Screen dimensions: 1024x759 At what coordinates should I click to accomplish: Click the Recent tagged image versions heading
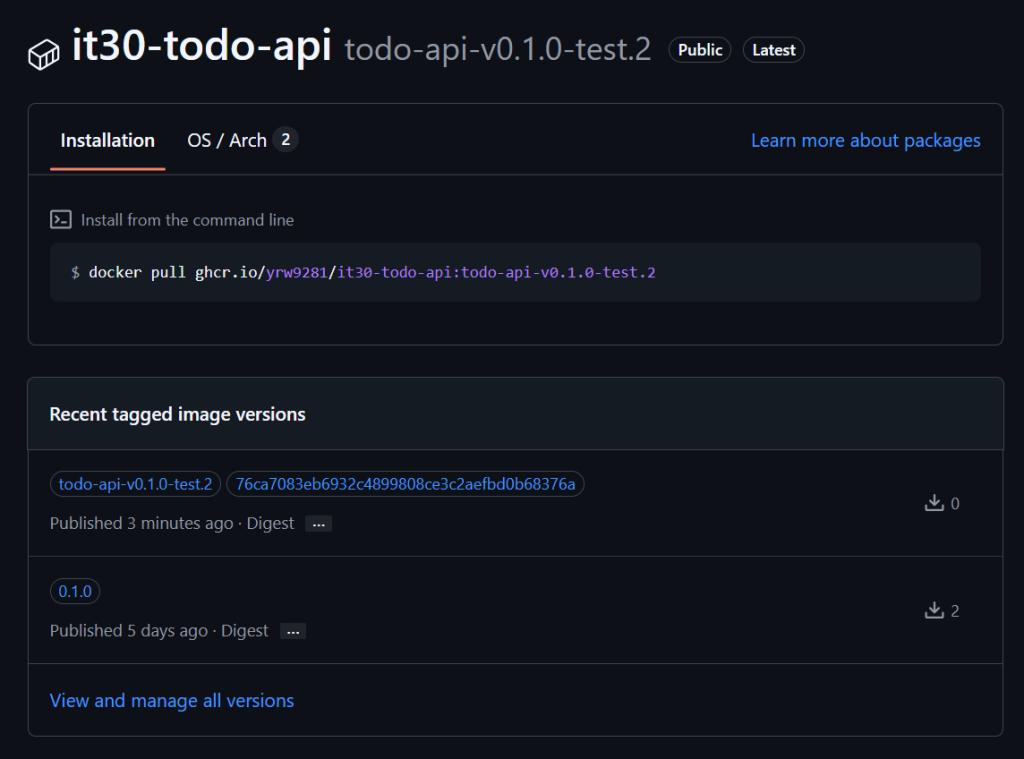coord(178,414)
